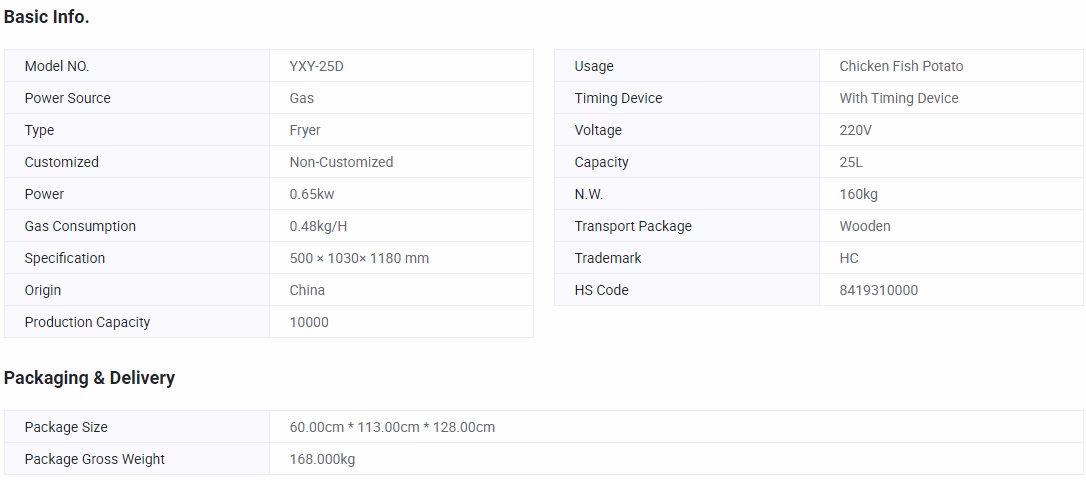Select the Voltage value 220V
Viewport: 1086px width, 480px height.
point(856,130)
